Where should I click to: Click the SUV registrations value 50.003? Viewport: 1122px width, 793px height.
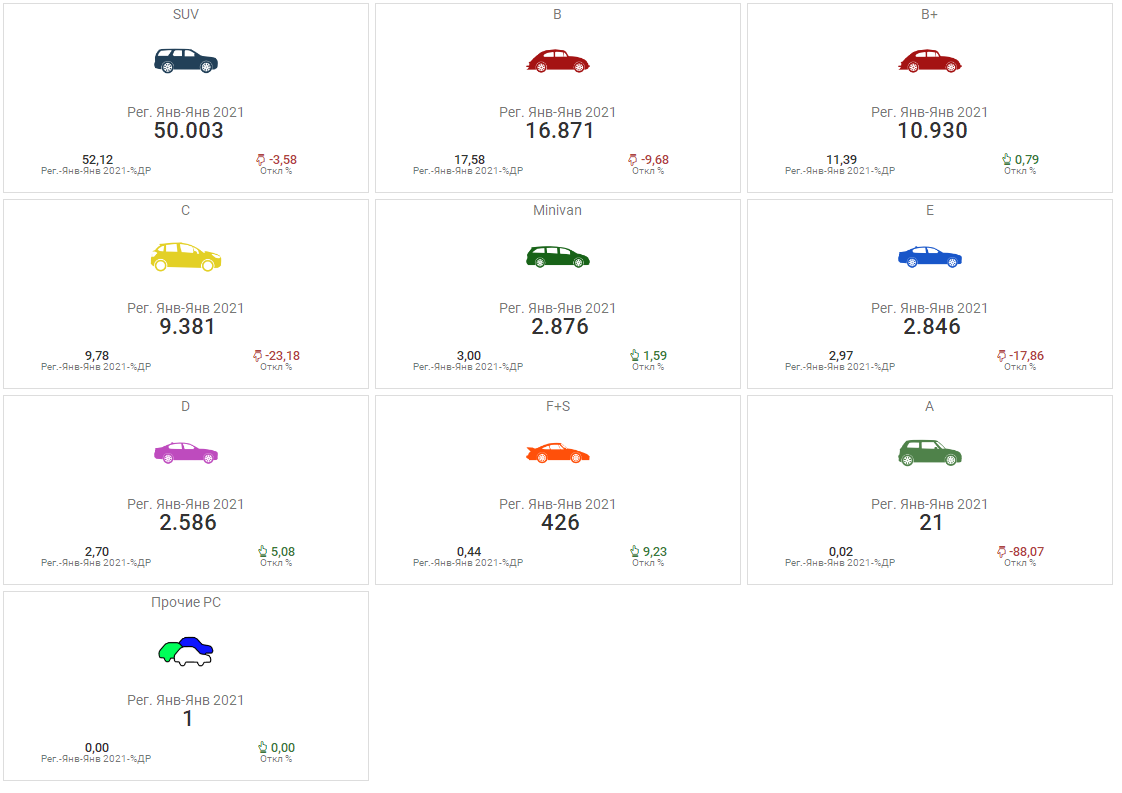pyautogui.click(x=188, y=131)
